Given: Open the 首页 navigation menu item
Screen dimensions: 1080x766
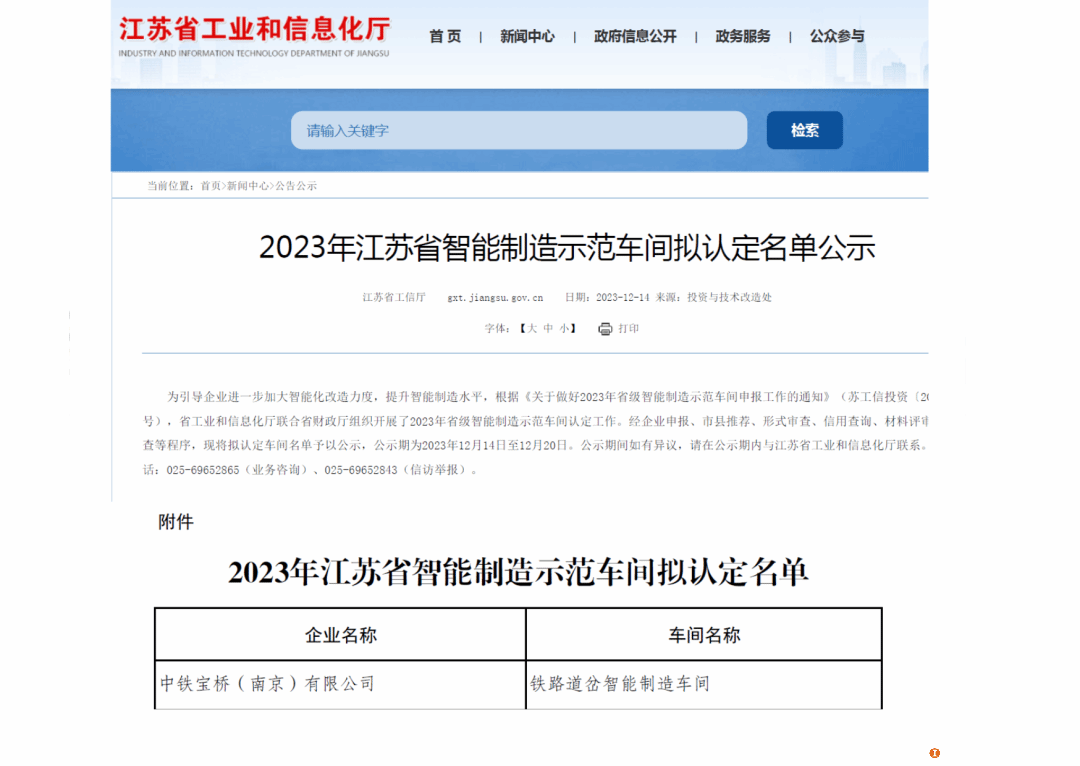Looking at the screenshot, I should point(445,37).
